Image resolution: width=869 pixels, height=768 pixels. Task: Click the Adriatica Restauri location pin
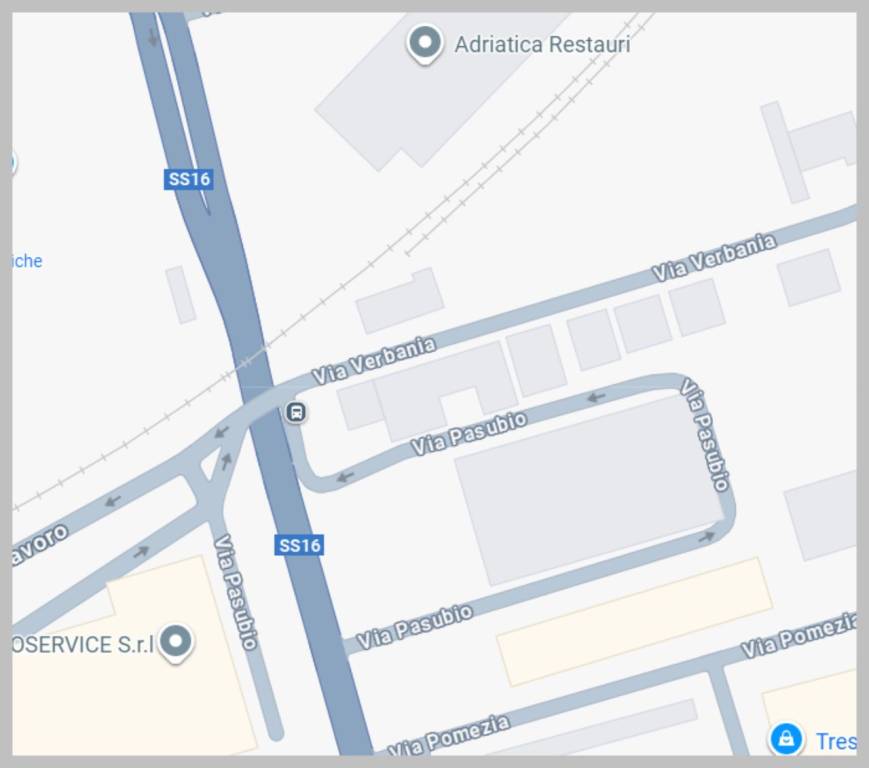pyautogui.click(x=425, y=44)
